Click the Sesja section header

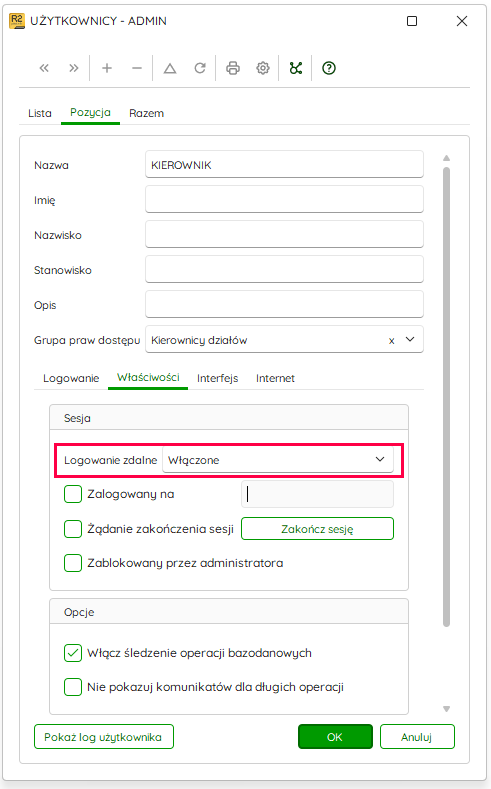point(229,418)
